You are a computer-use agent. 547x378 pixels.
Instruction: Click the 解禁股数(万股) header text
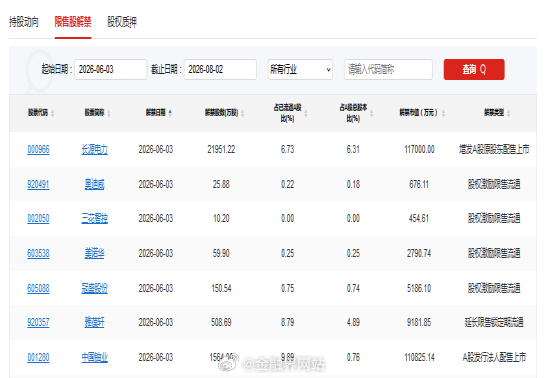point(221,113)
